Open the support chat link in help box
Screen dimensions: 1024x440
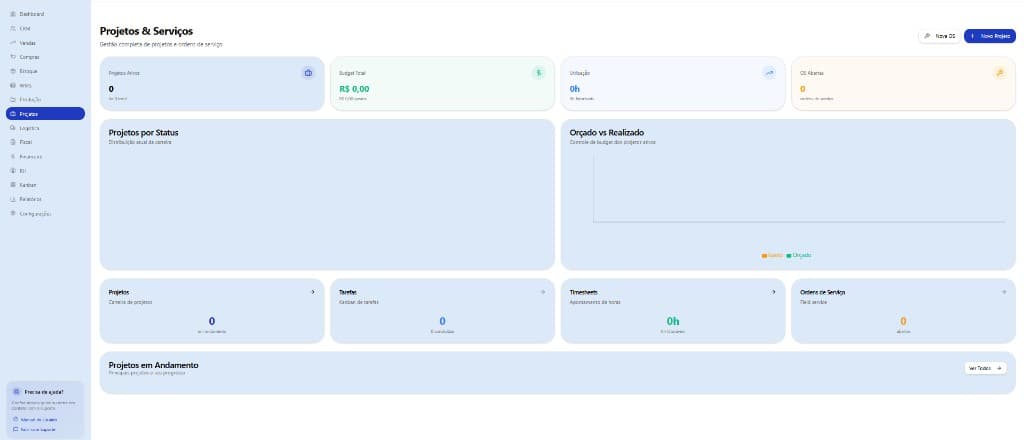34,430
